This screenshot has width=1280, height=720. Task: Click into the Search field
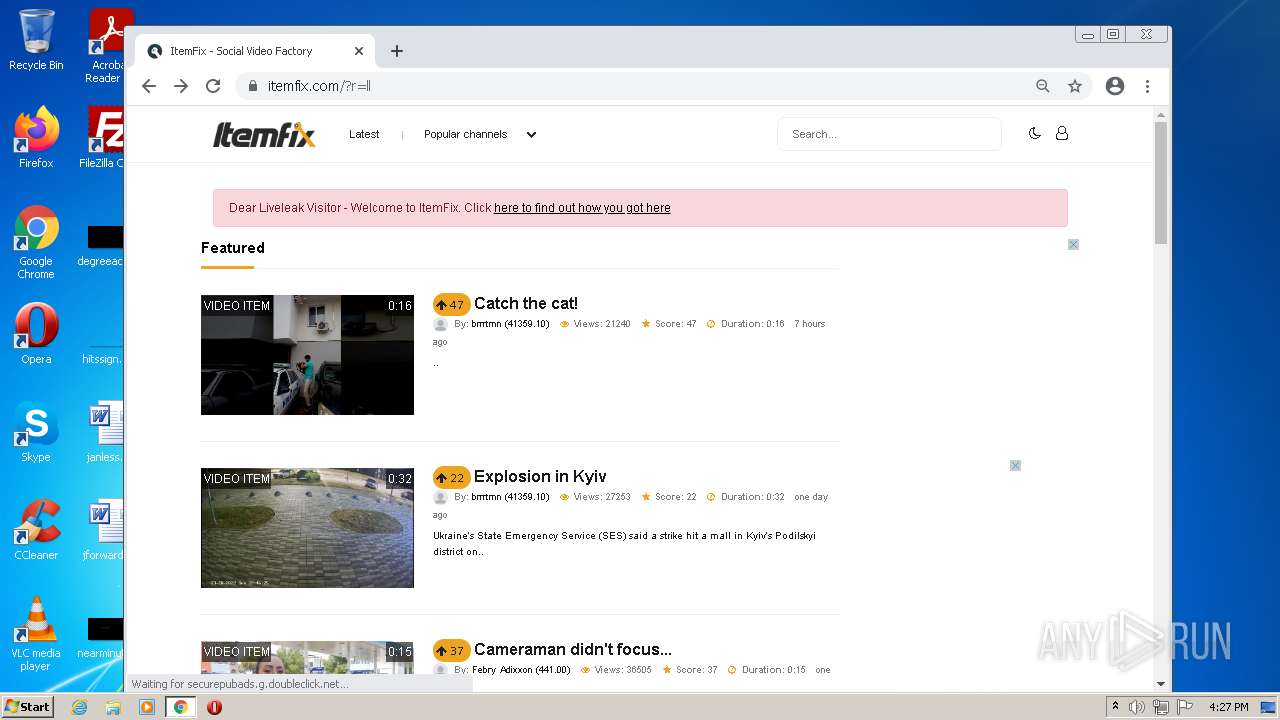(x=889, y=134)
